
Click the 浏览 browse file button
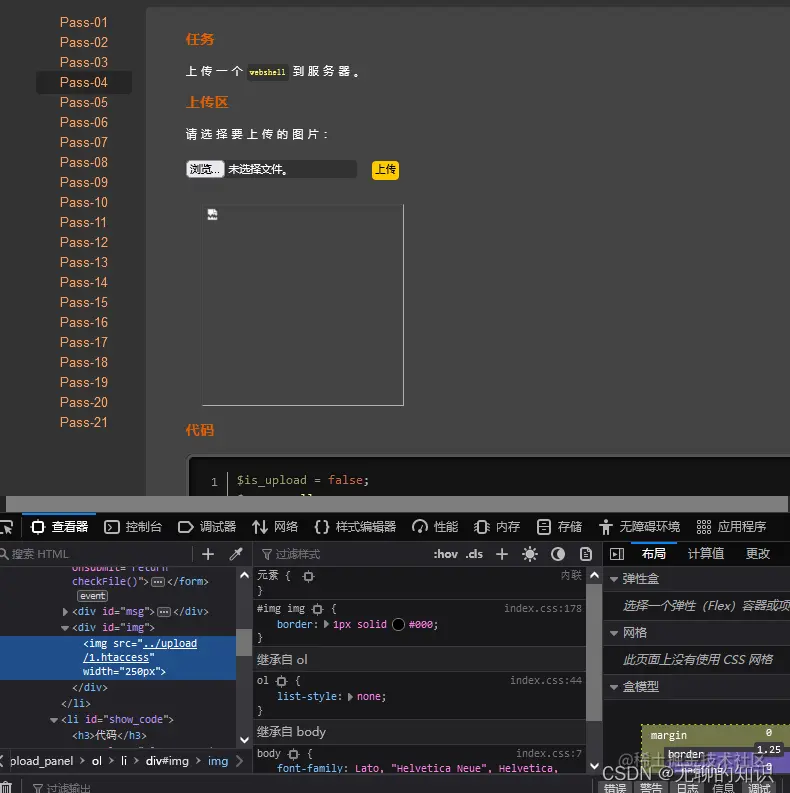pos(205,169)
